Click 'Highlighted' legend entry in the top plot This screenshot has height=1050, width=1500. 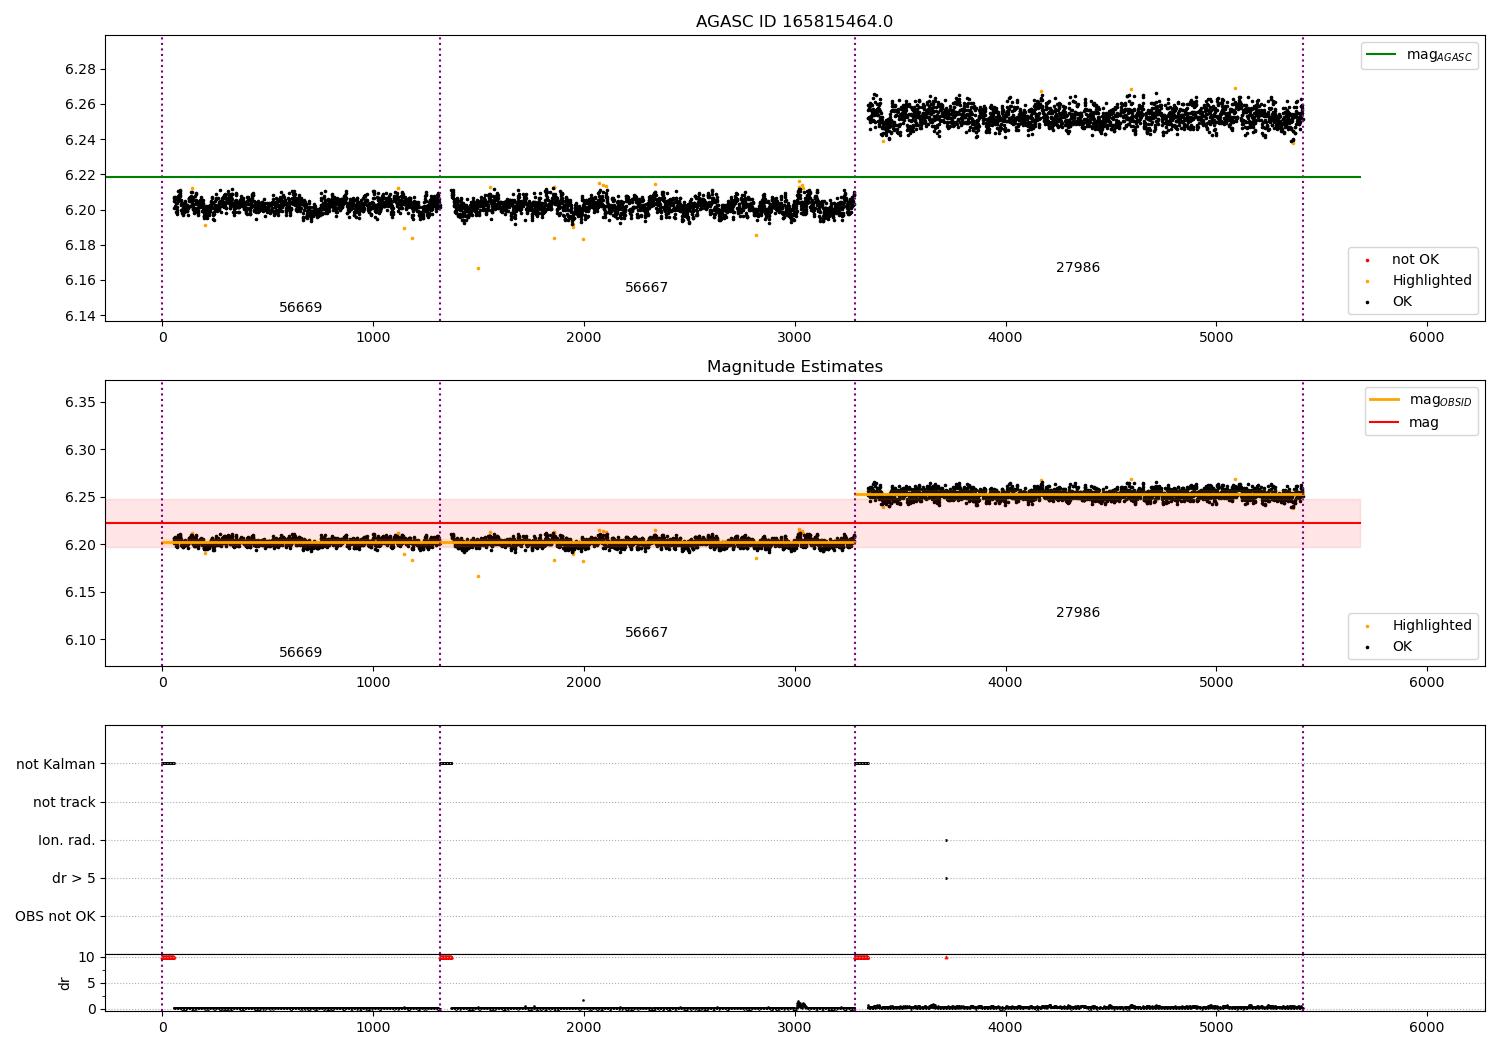point(1419,281)
